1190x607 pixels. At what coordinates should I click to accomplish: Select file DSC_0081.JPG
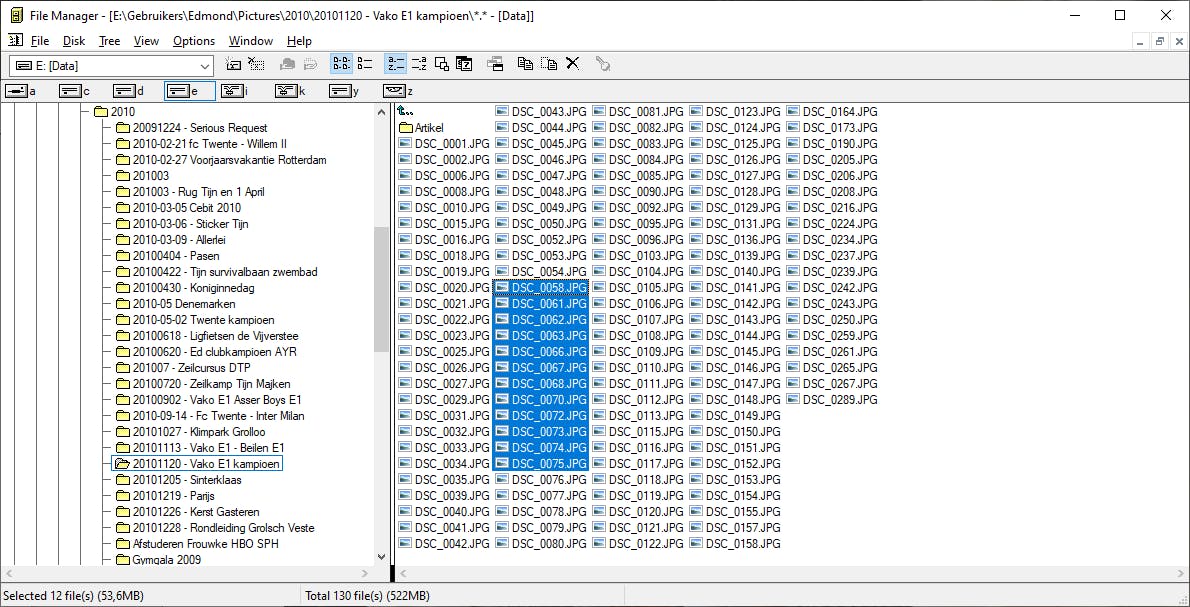tap(638, 112)
